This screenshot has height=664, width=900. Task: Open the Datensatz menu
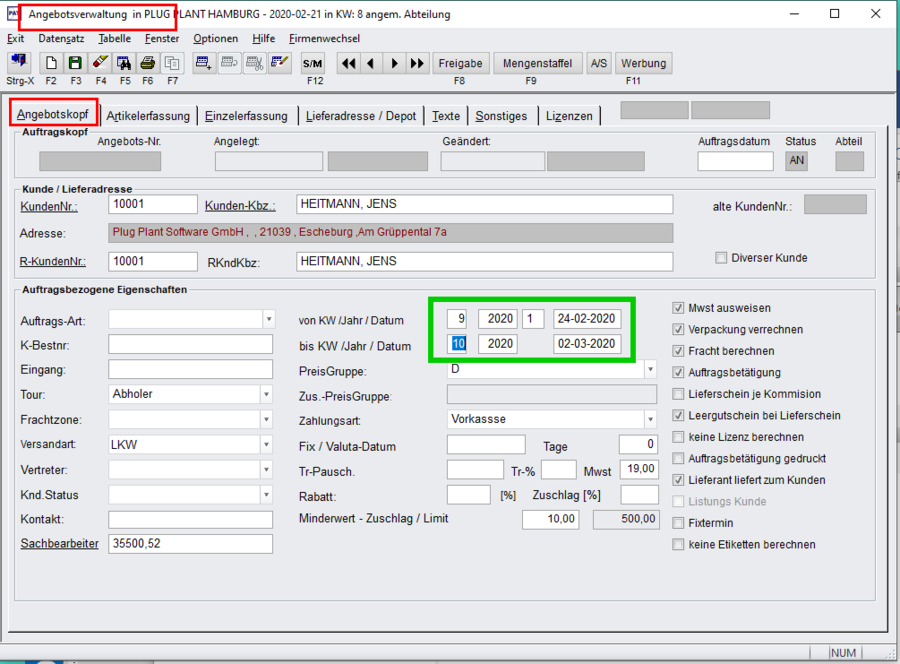62,39
